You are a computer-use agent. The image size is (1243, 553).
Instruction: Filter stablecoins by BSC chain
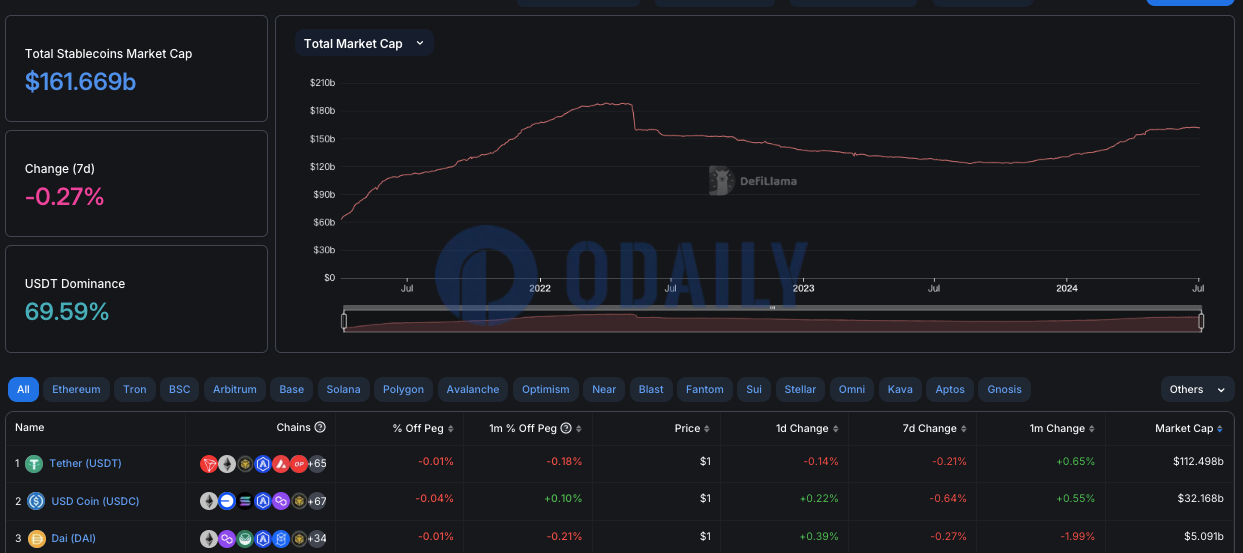click(179, 389)
